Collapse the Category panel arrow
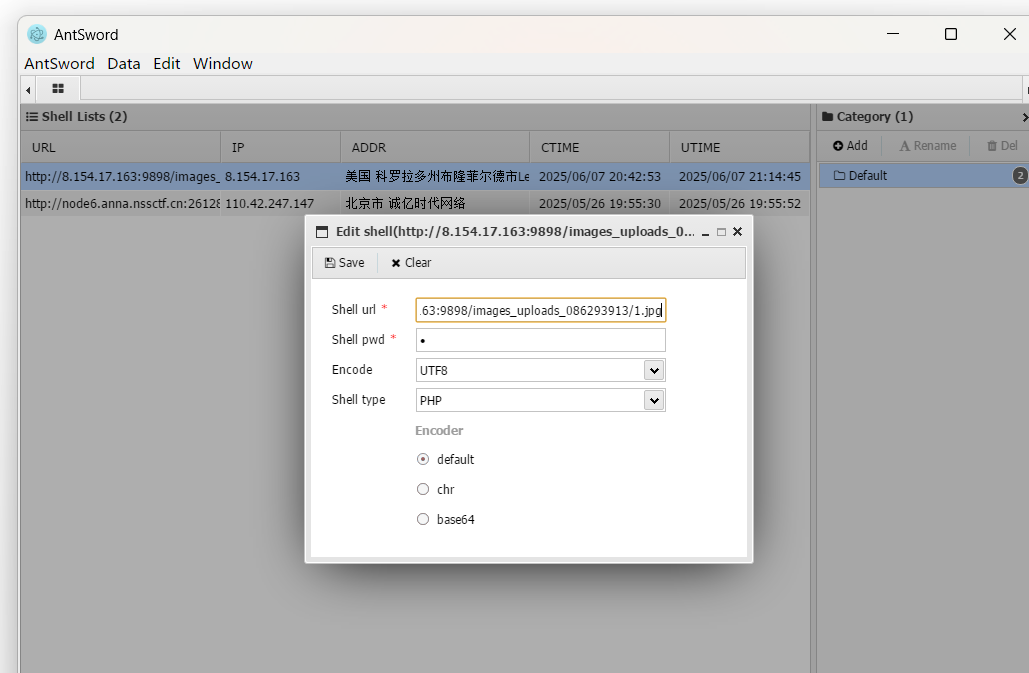 1024,117
